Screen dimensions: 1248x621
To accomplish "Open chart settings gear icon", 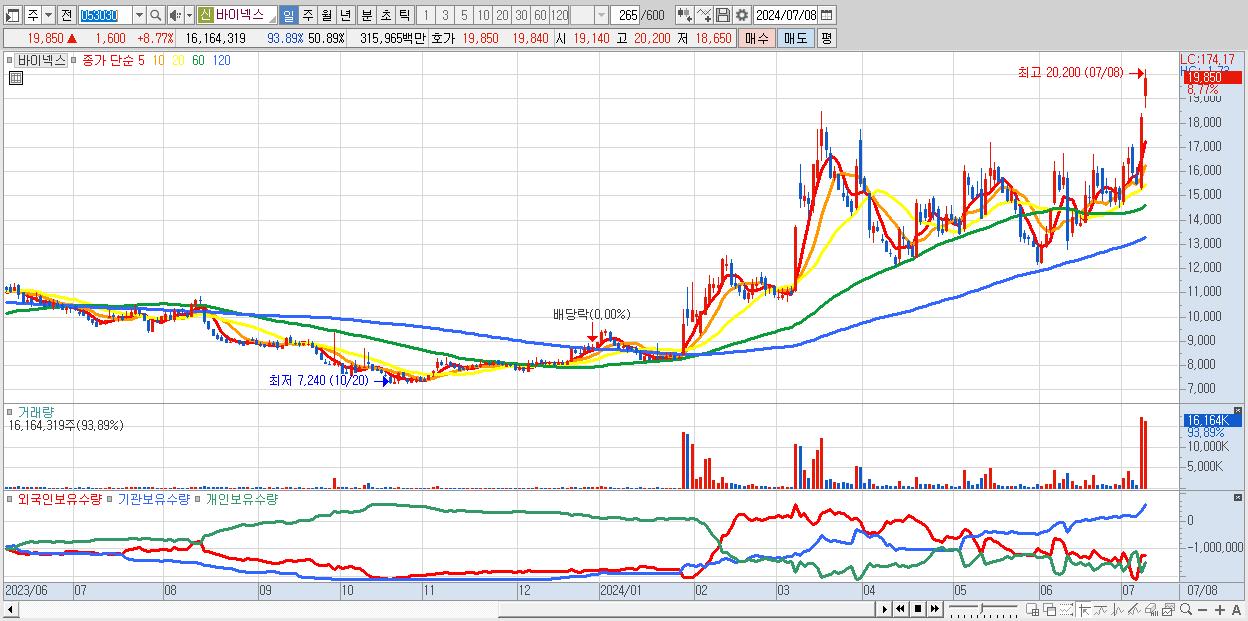I will point(742,15).
